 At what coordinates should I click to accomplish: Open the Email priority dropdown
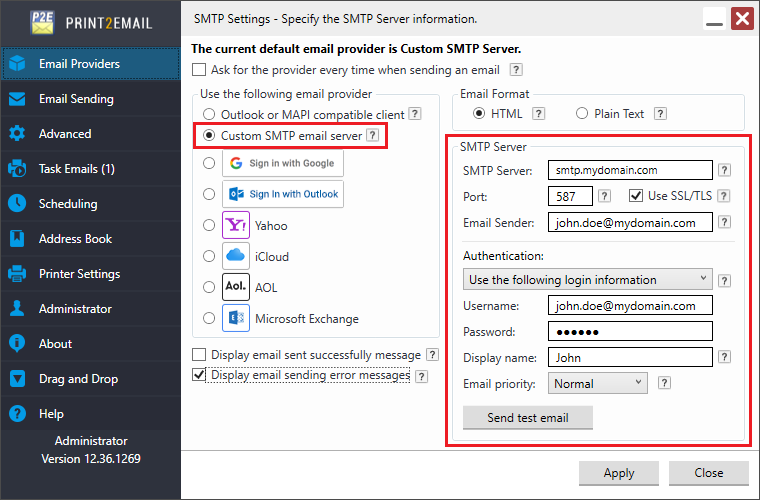click(x=597, y=383)
